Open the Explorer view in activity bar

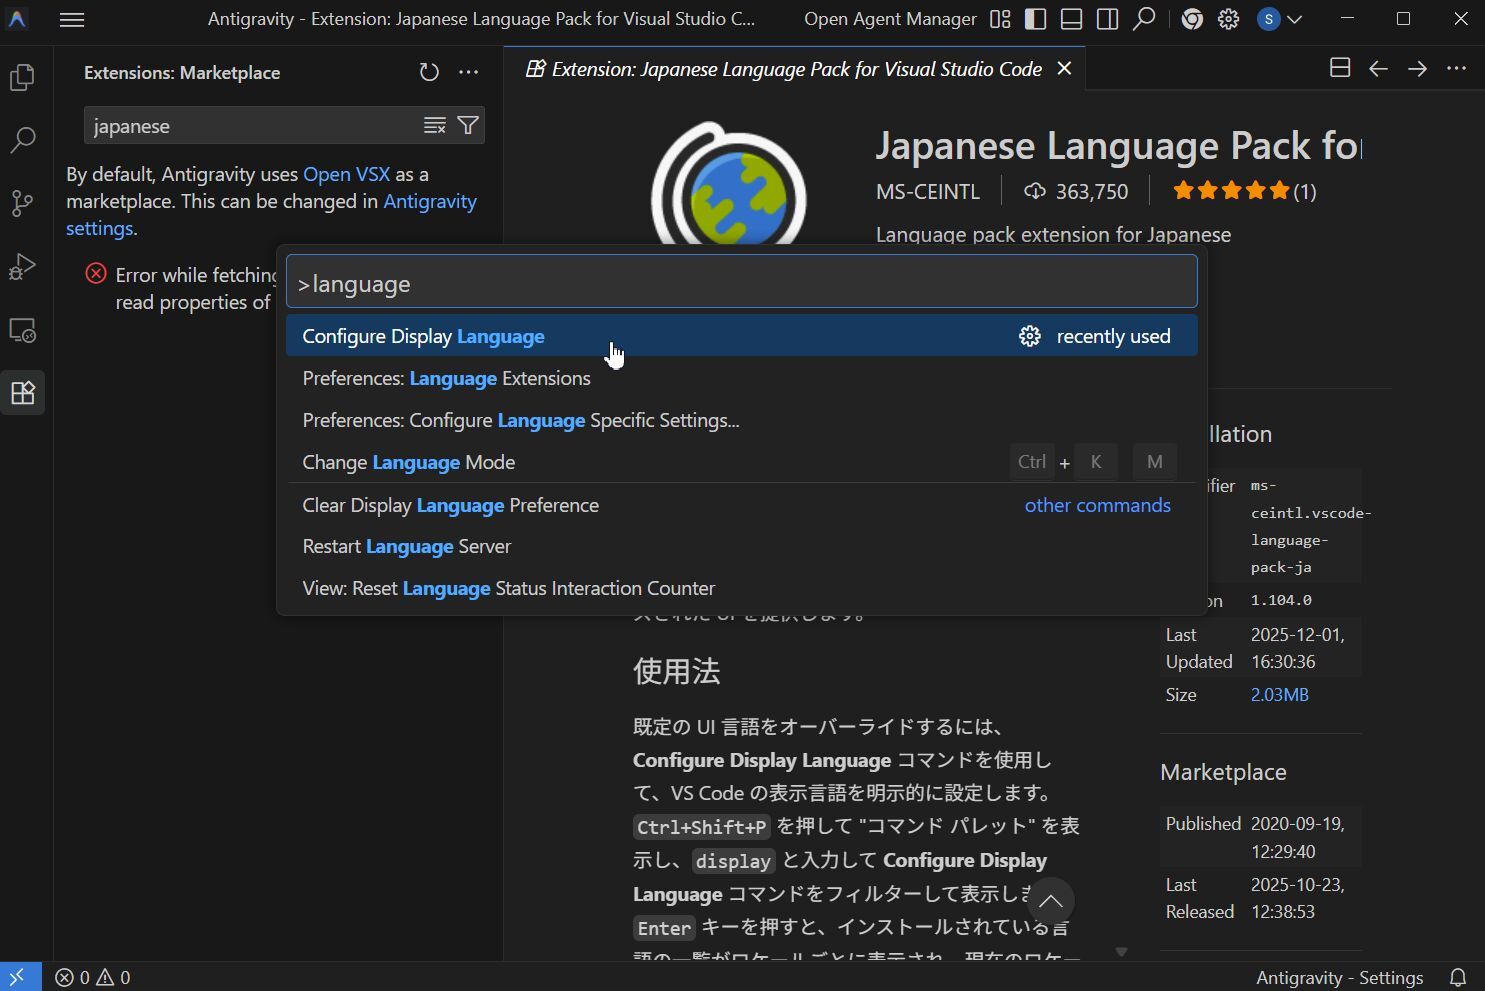click(x=22, y=77)
